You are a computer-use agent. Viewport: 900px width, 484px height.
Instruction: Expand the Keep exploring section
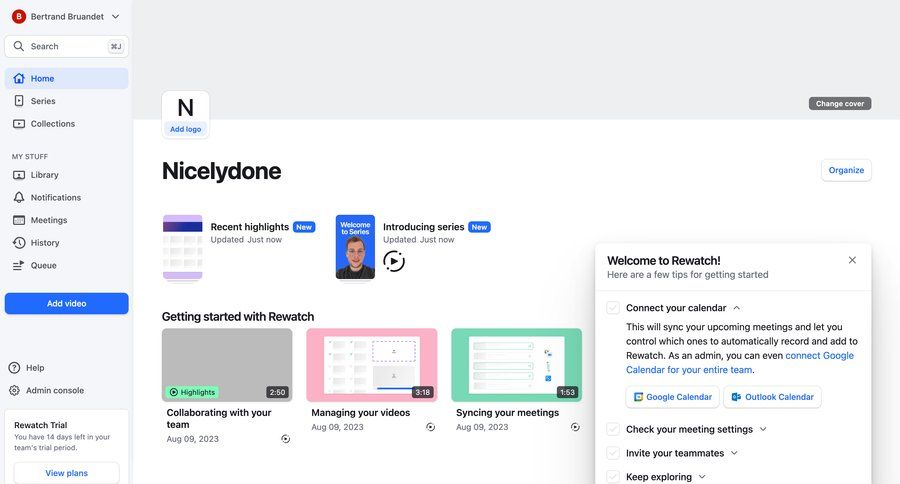(702, 477)
